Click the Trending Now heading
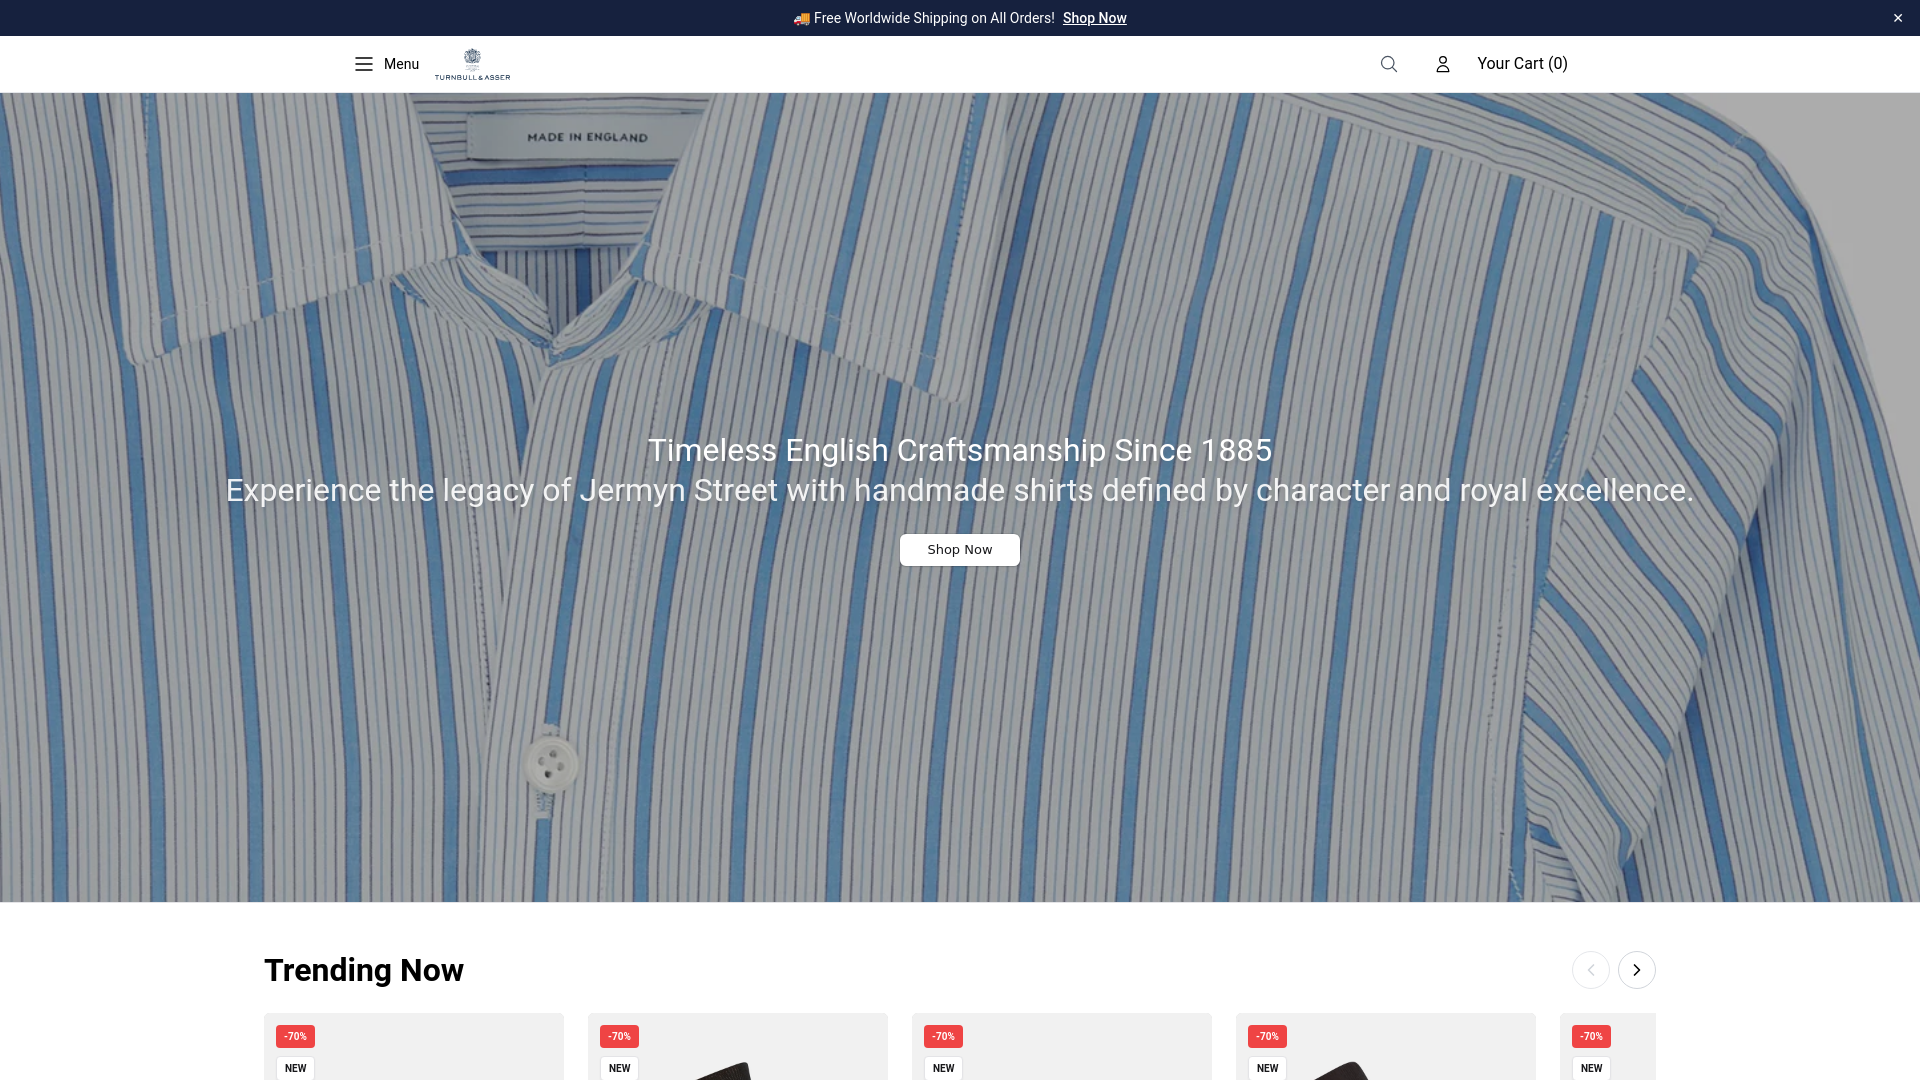The image size is (1920, 1080). (x=363, y=970)
